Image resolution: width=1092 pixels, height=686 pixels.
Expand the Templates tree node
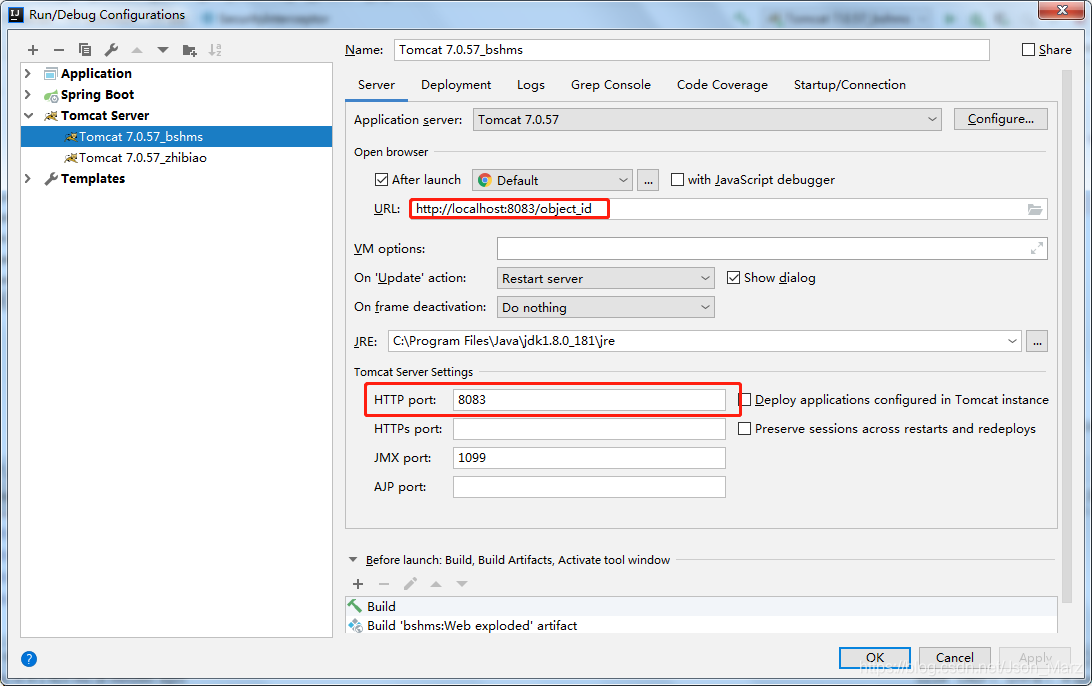(28, 178)
